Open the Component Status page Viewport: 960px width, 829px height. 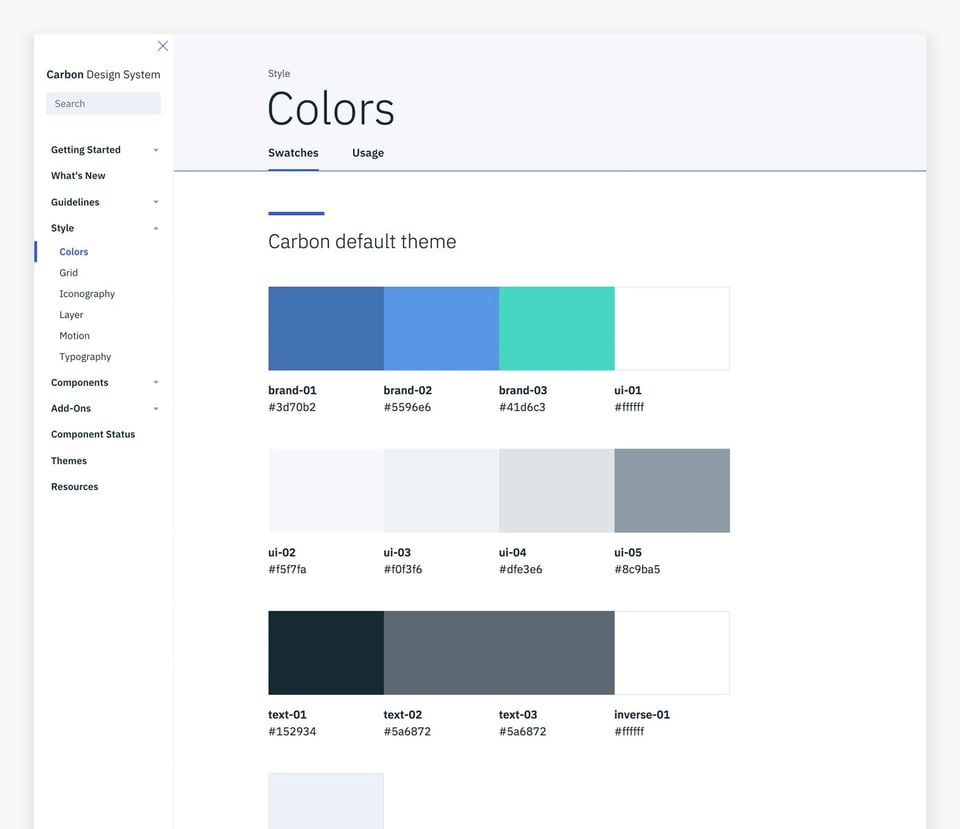click(93, 434)
